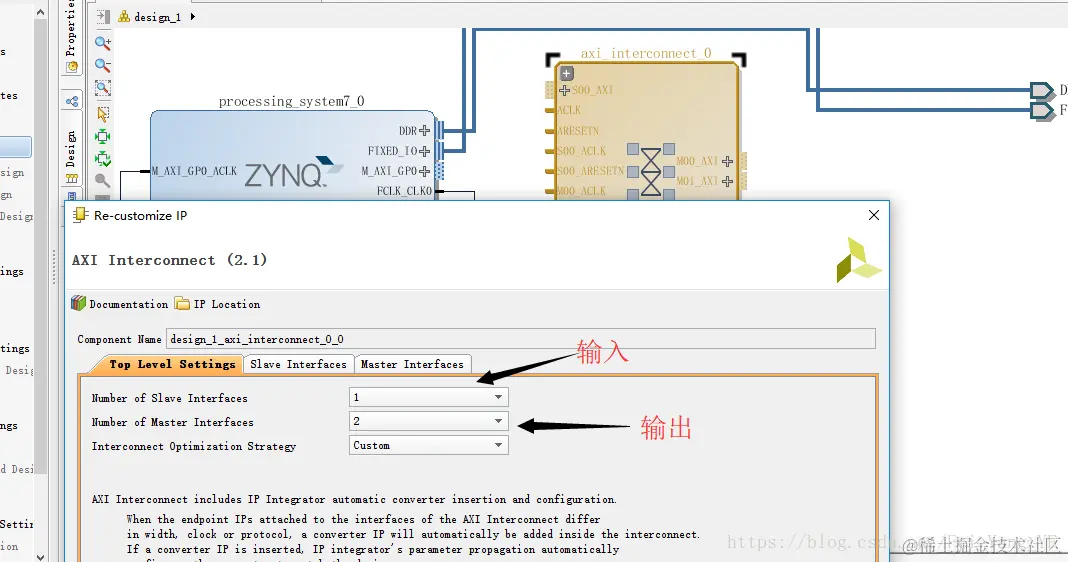Open the Interconnect Optimization Strategy dropdown
Screen dimensions: 1068x562
428,446
